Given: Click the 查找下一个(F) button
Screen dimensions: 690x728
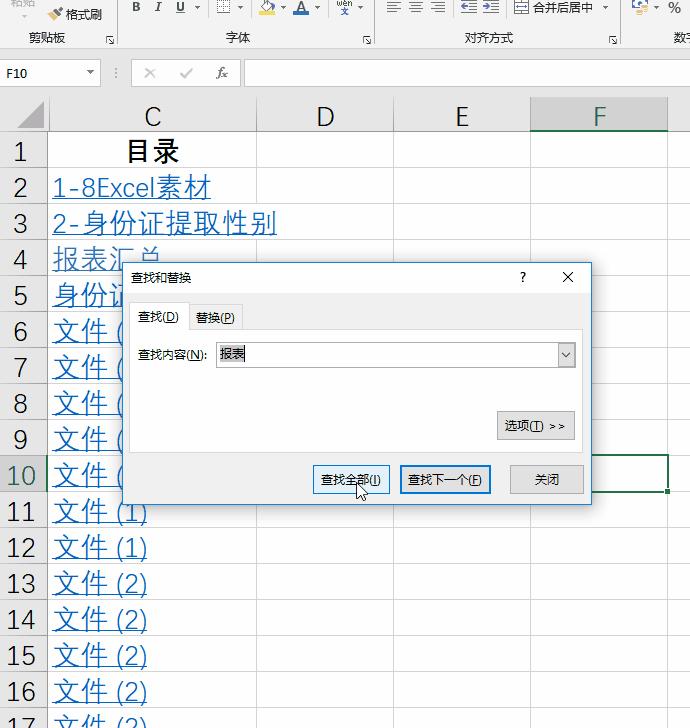Looking at the screenshot, I should tap(445, 479).
